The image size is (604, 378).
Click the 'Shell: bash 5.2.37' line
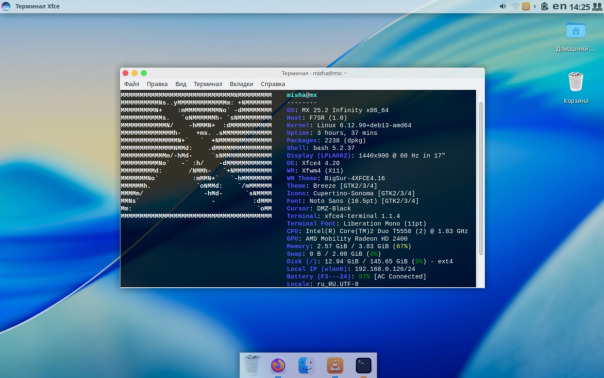[320, 148]
